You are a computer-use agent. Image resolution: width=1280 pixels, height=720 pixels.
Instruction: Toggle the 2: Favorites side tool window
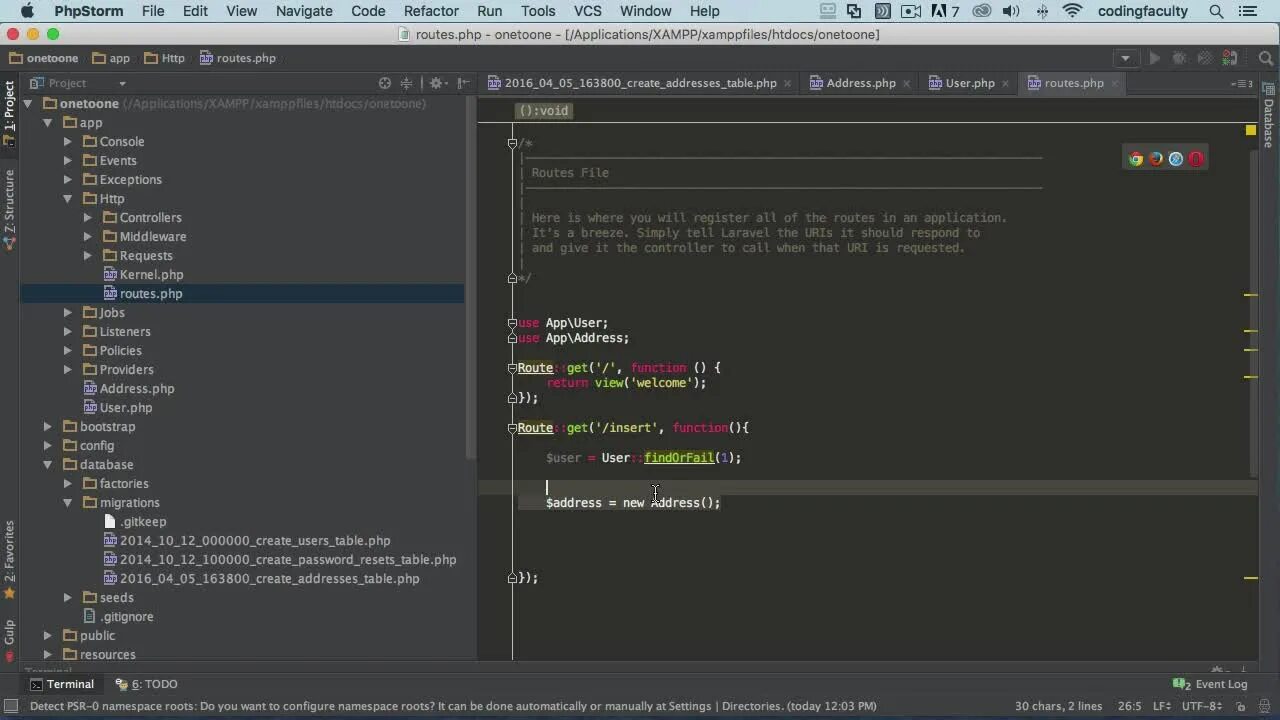click(9, 558)
